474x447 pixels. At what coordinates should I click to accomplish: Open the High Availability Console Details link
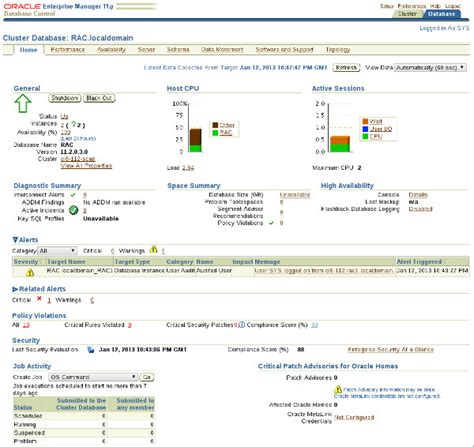coord(418,195)
